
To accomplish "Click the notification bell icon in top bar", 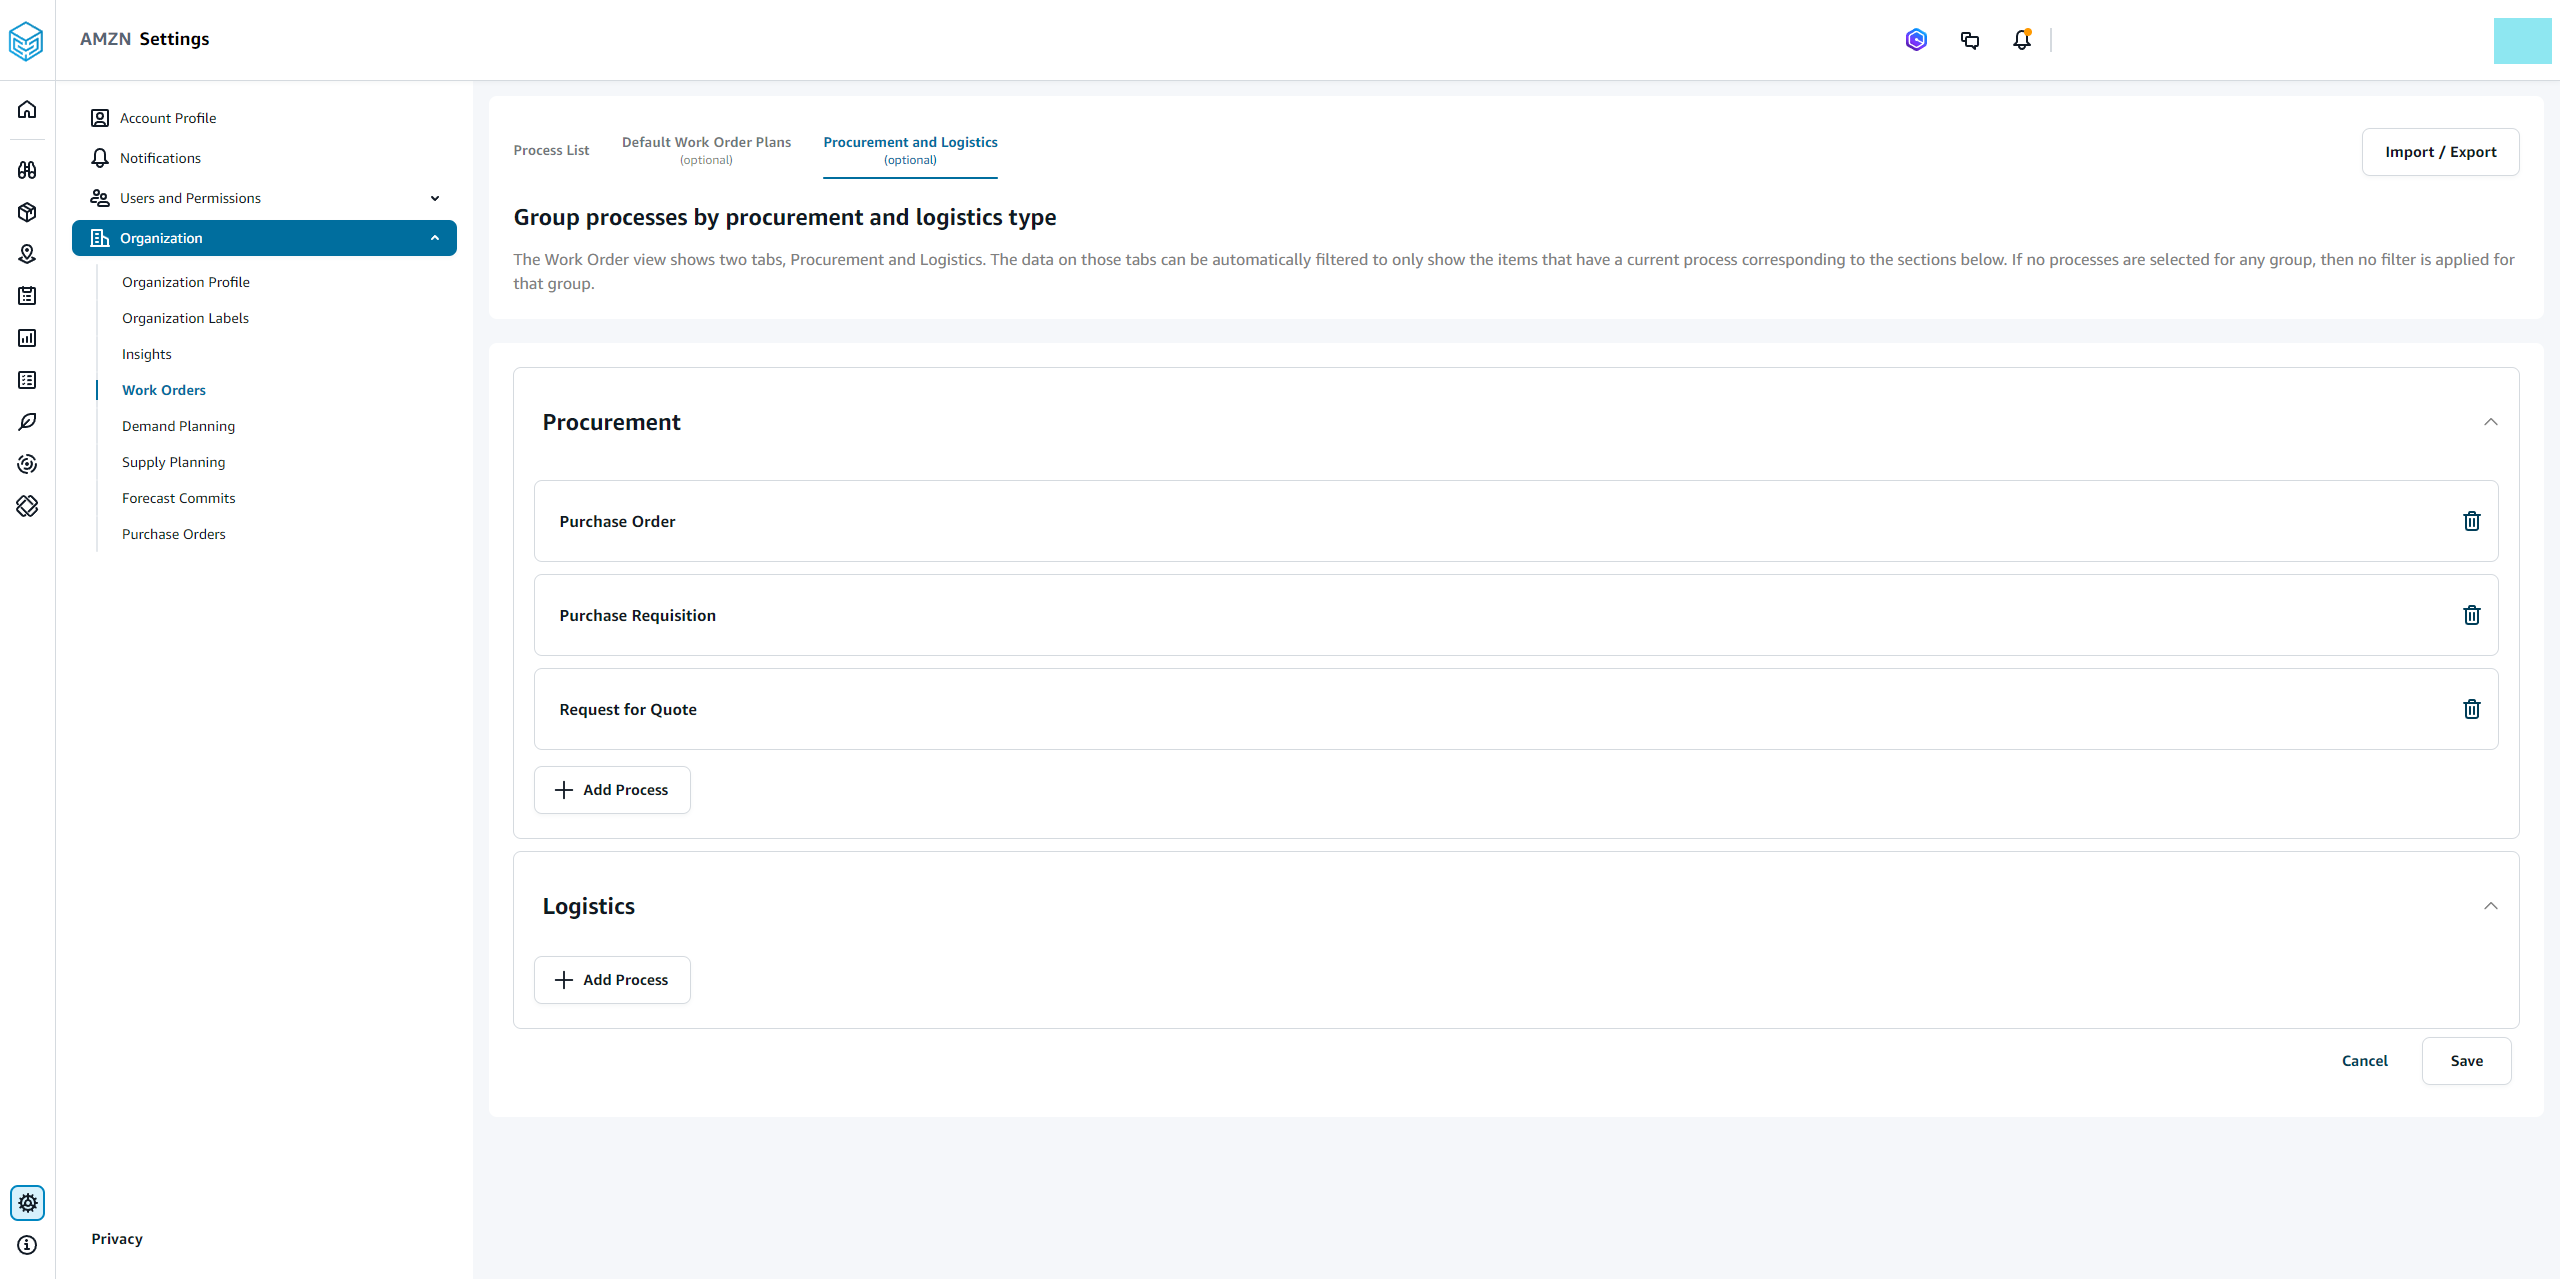I will click(2021, 39).
